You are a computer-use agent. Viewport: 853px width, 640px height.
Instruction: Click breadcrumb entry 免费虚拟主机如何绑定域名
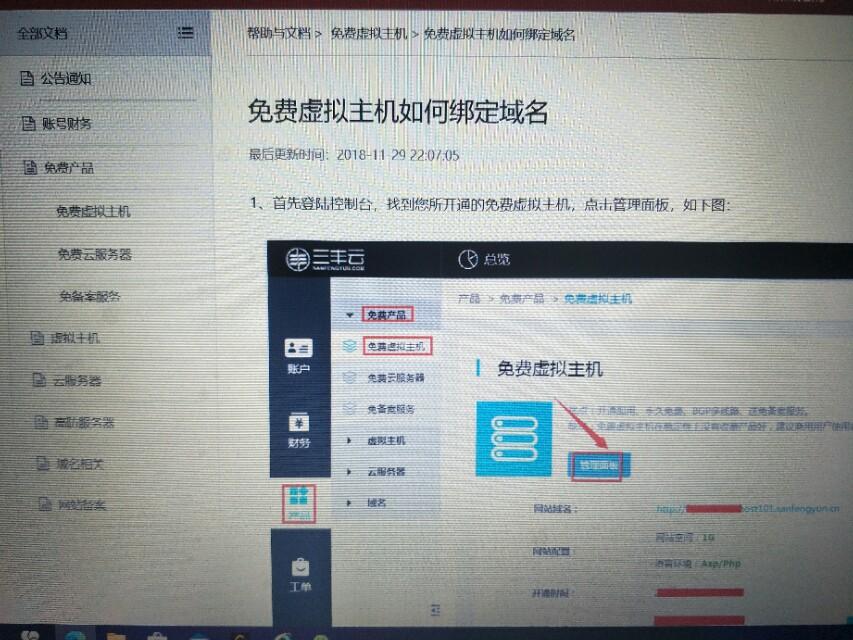pos(499,34)
